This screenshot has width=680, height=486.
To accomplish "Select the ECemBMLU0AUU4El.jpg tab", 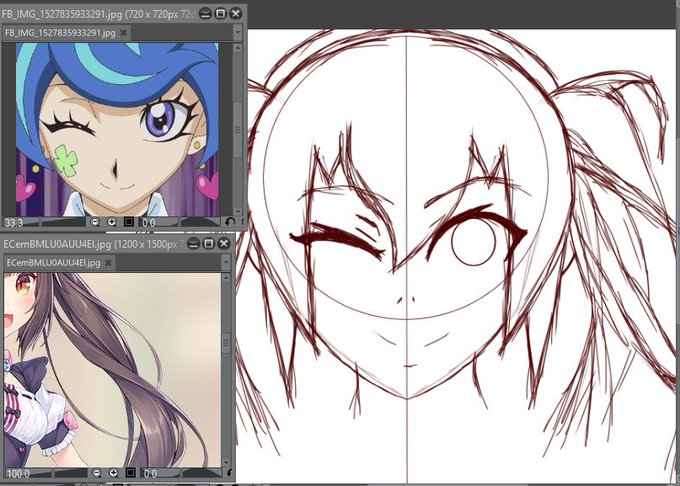I will [x=53, y=263].
